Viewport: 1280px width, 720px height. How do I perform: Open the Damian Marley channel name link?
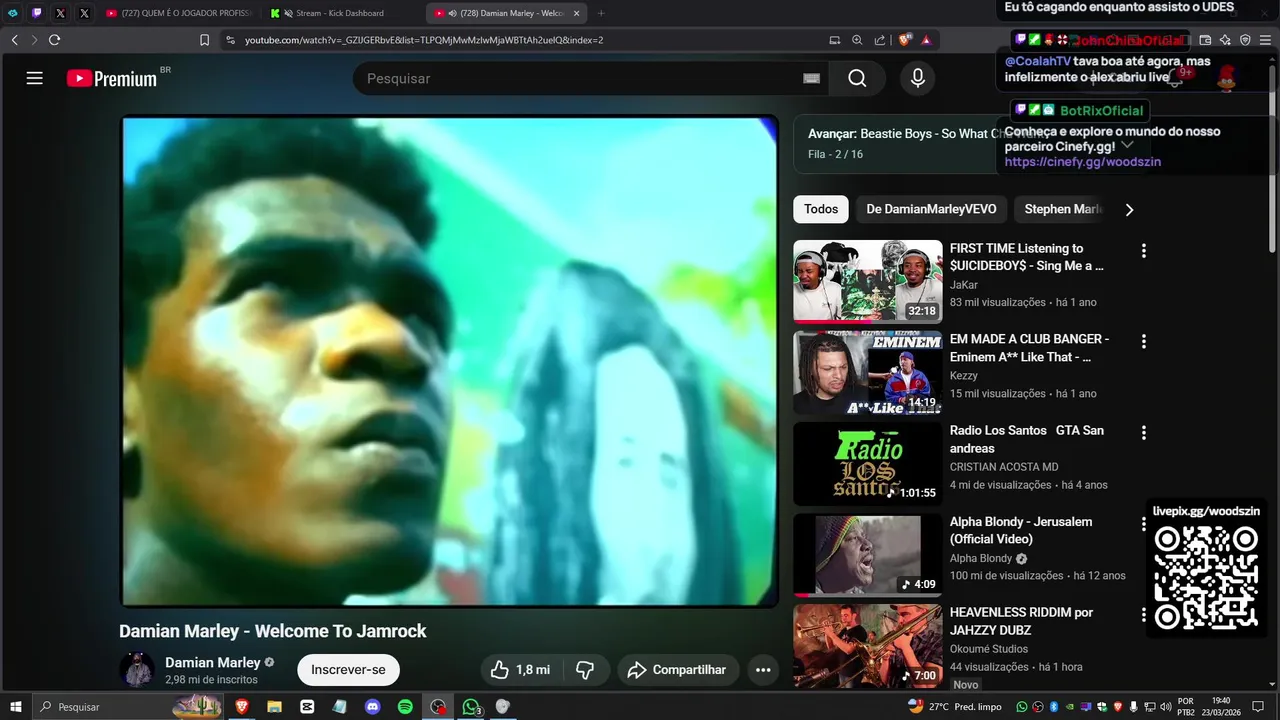click(x=212, y=662)
